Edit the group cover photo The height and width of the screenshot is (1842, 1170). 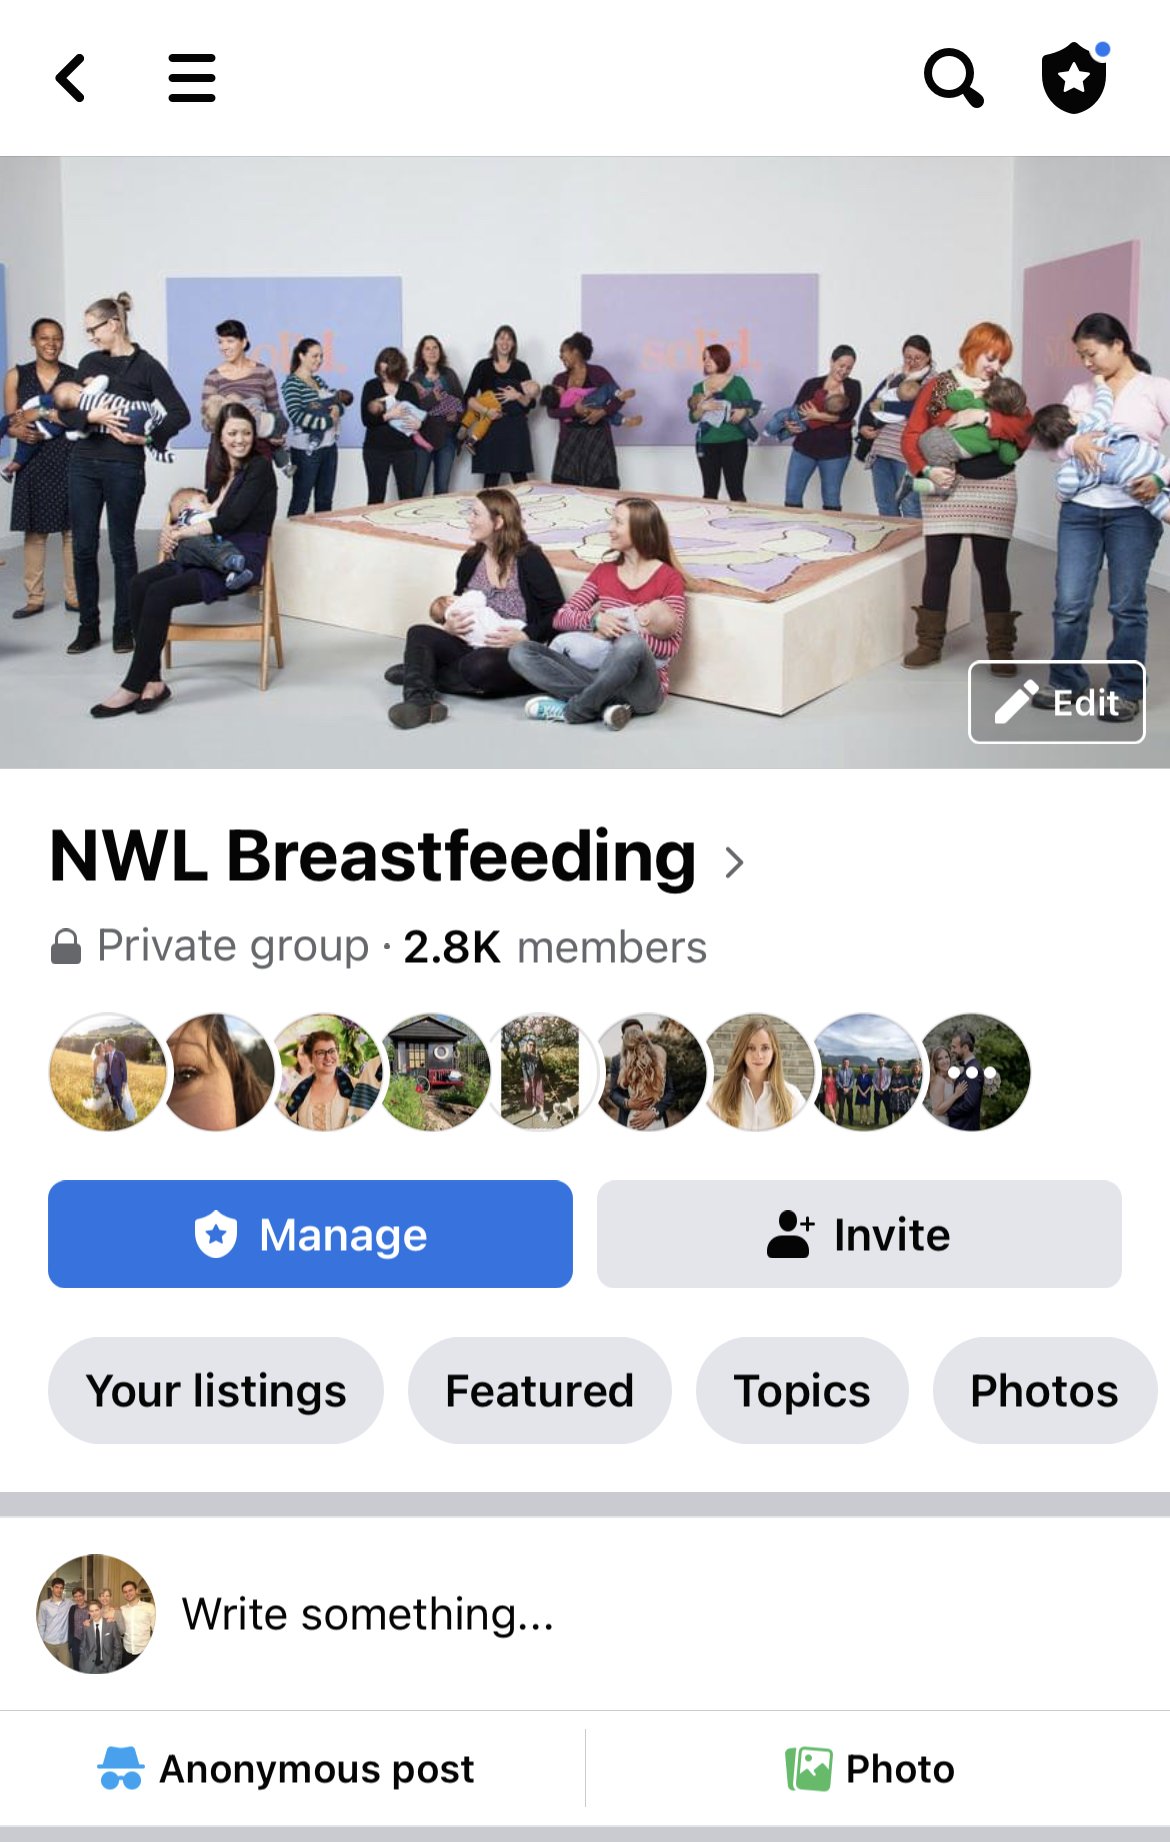1056,702
